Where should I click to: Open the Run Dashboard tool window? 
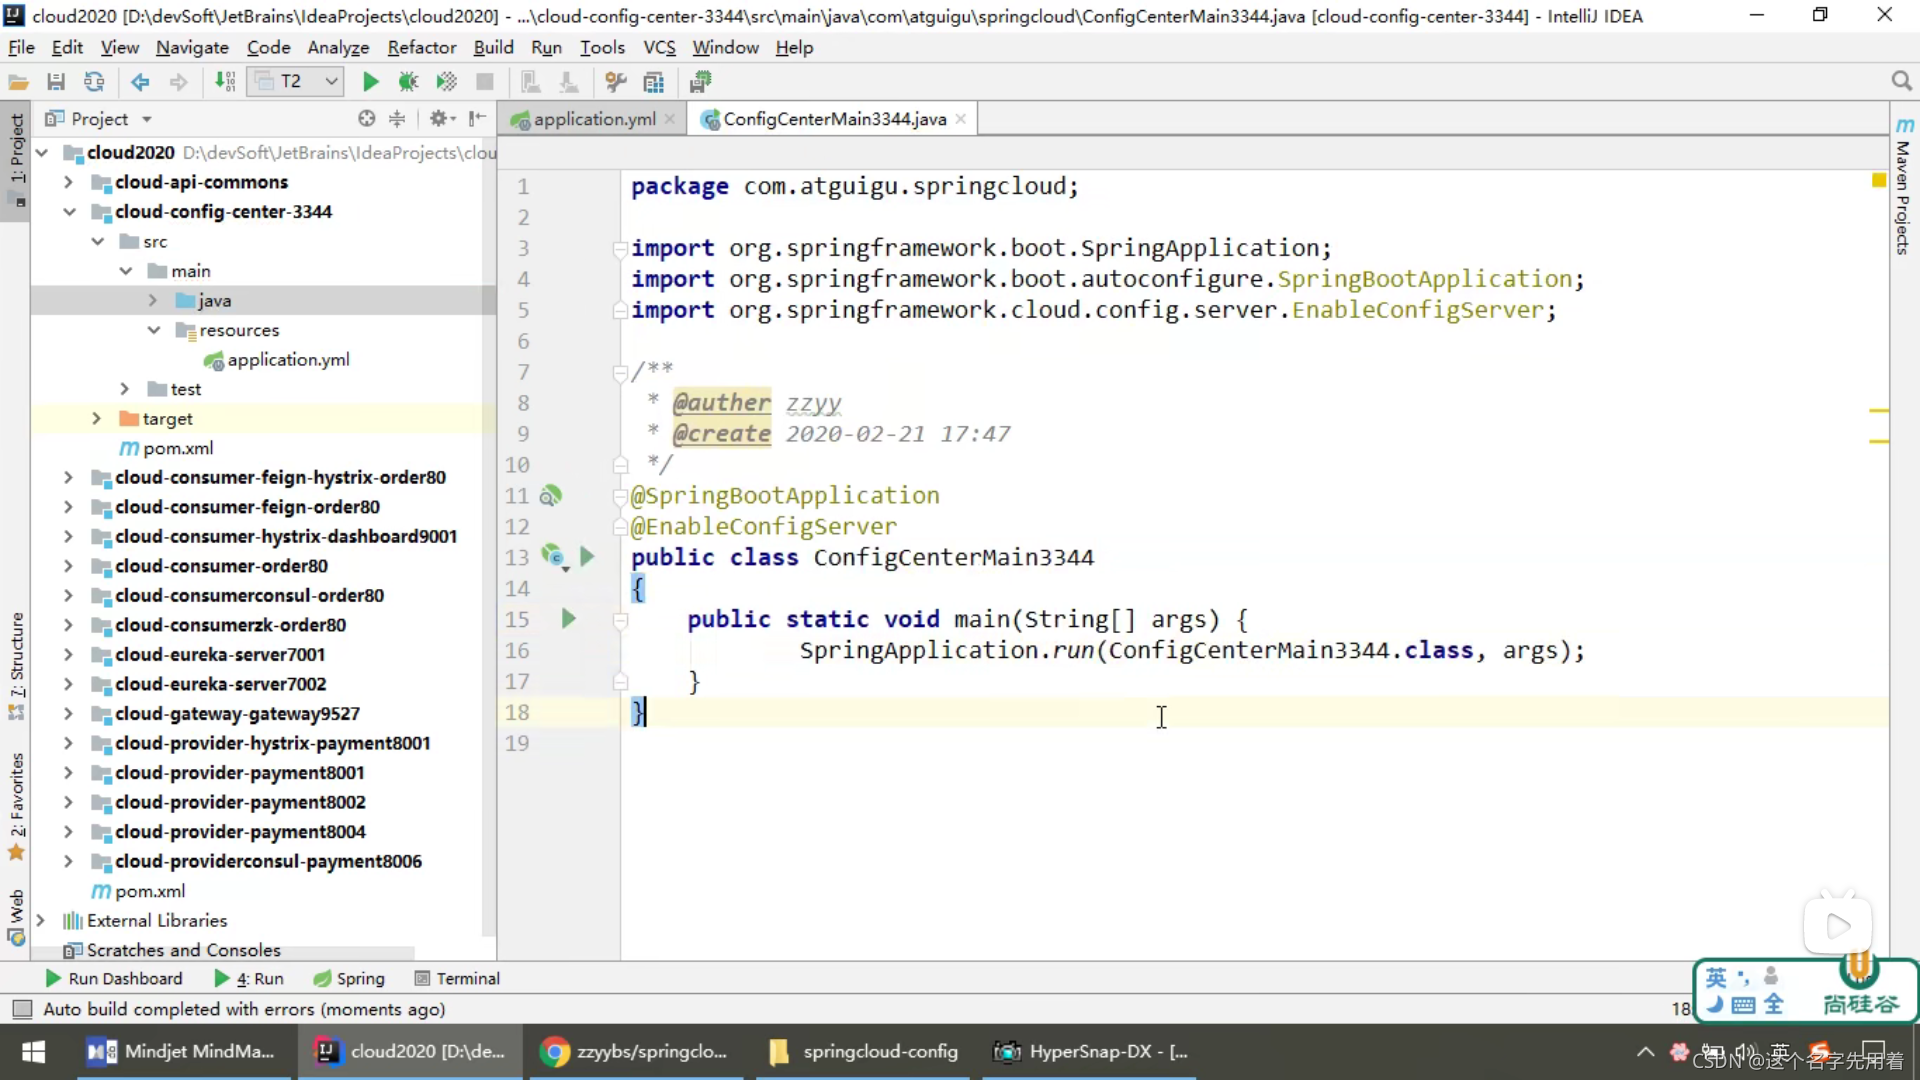[x=114, y=978]
